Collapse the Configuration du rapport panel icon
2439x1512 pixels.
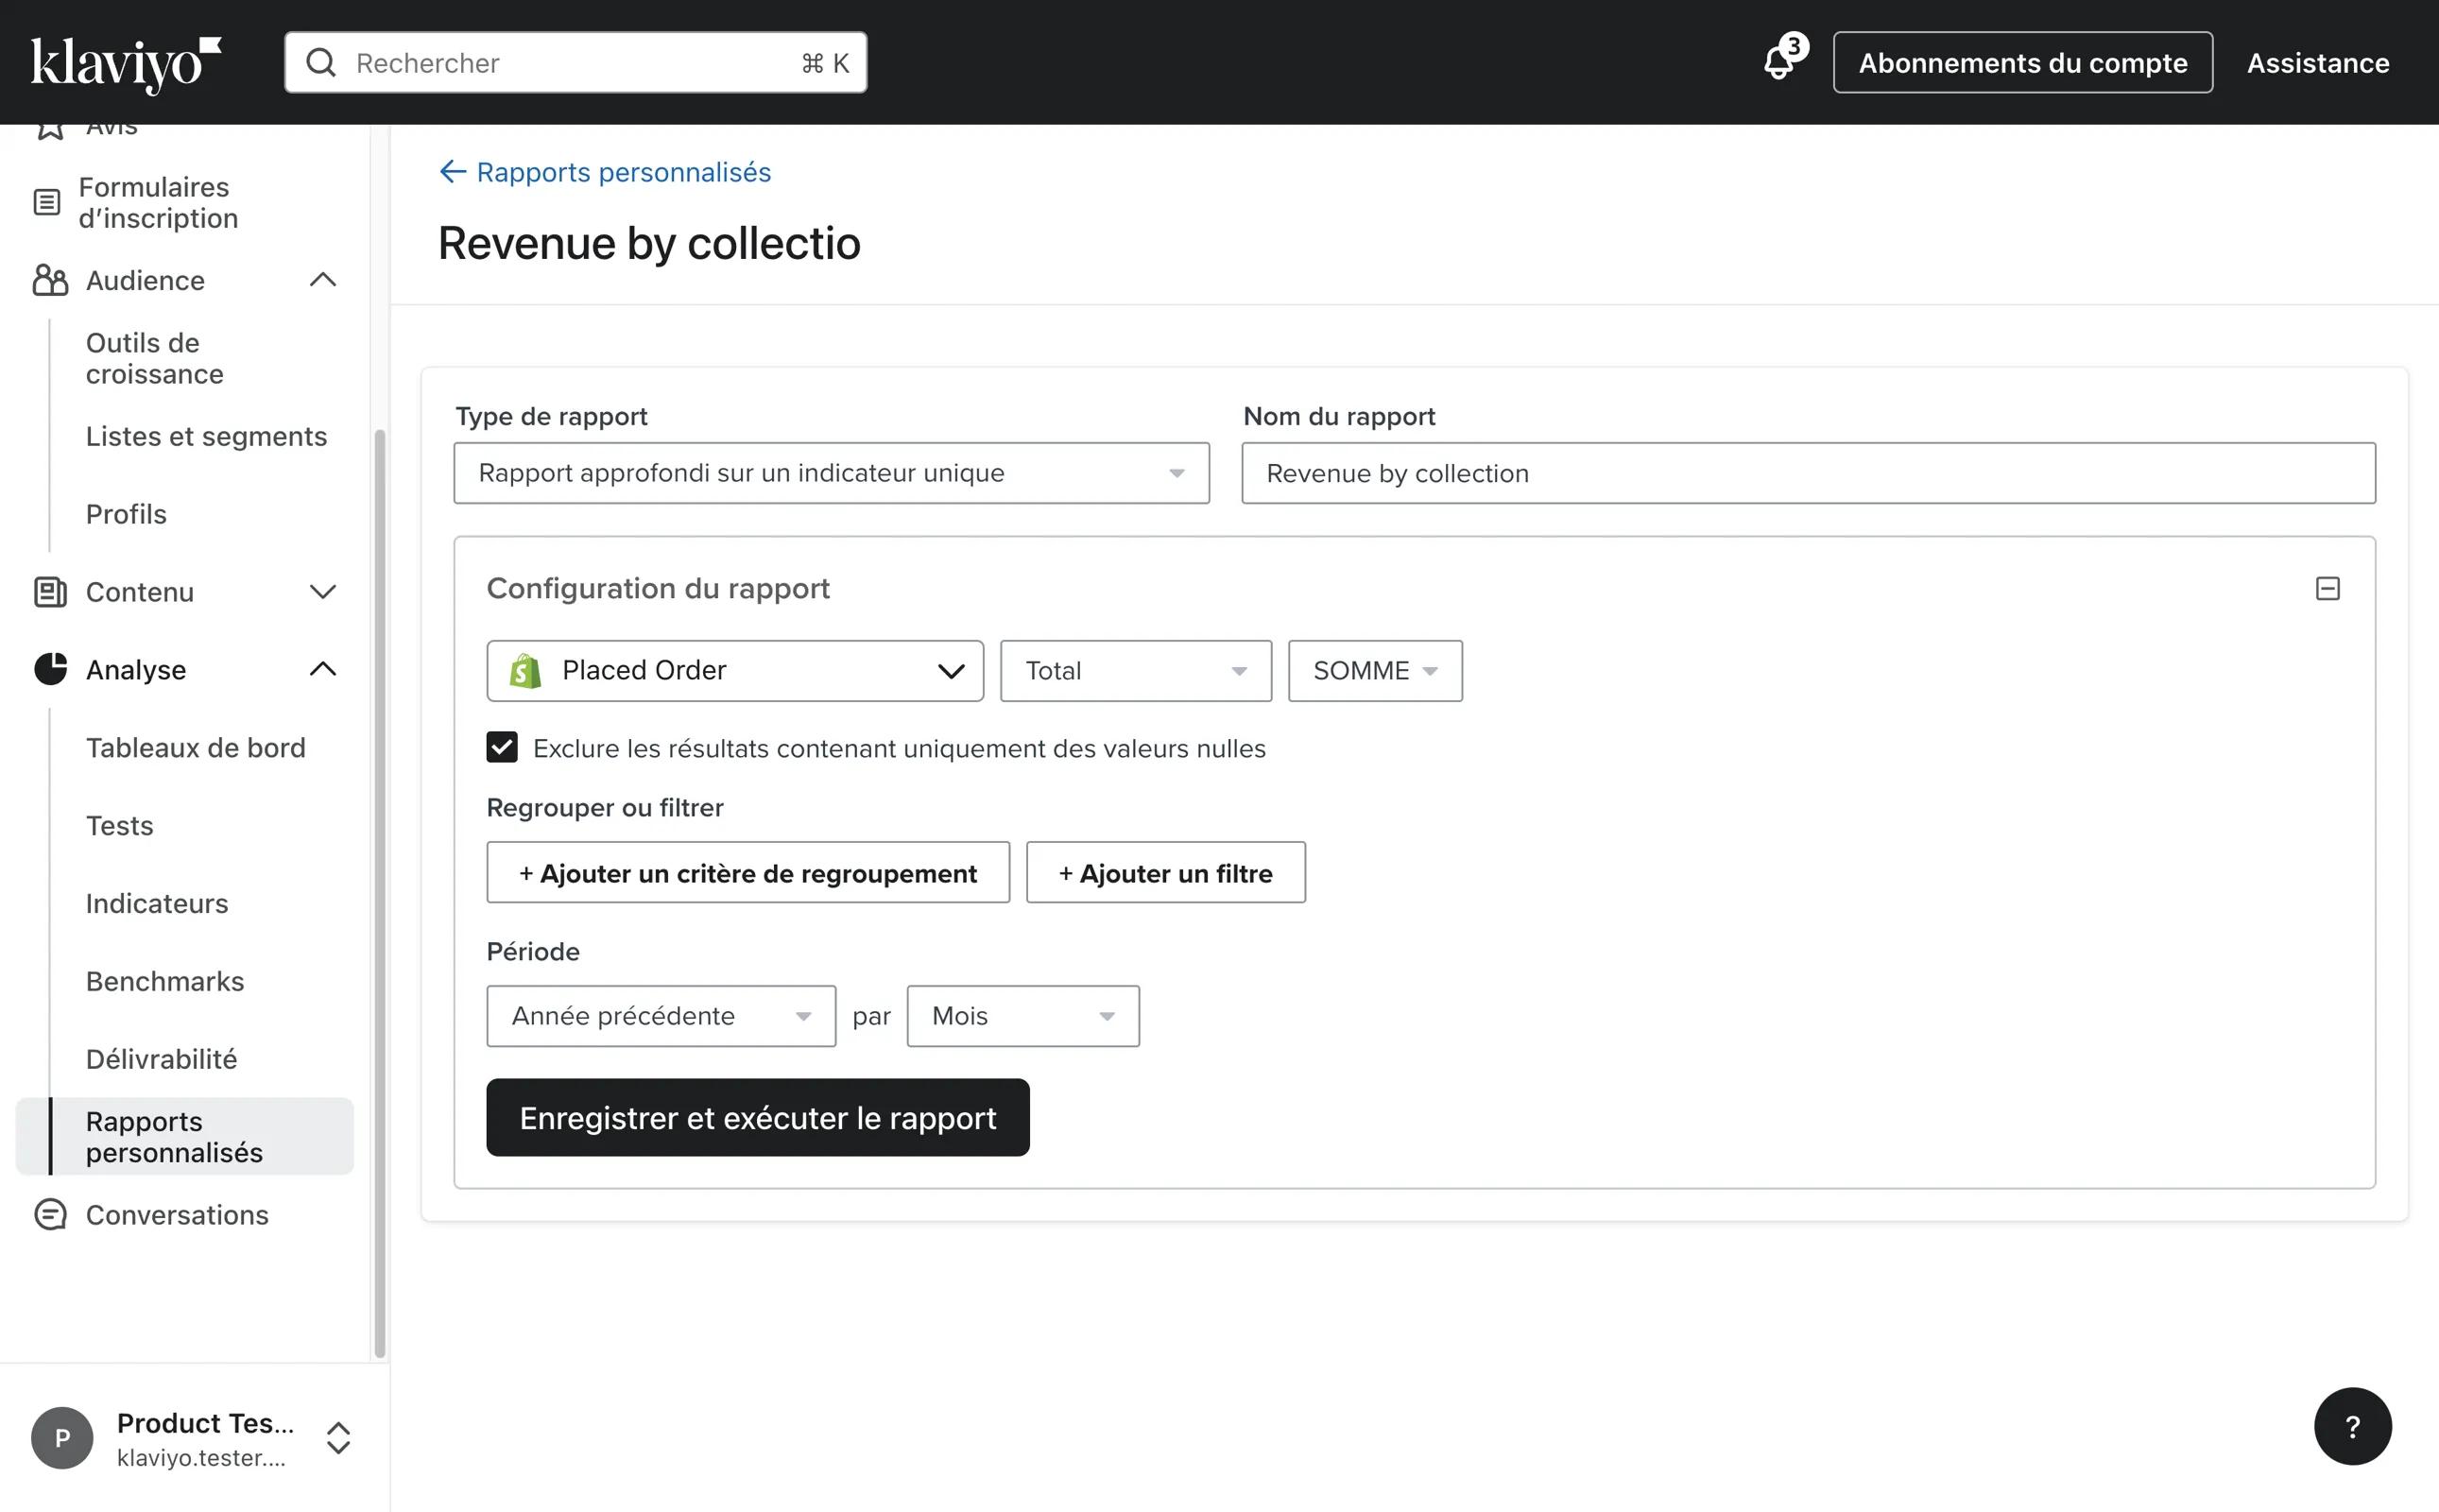tap(2327, 588)
